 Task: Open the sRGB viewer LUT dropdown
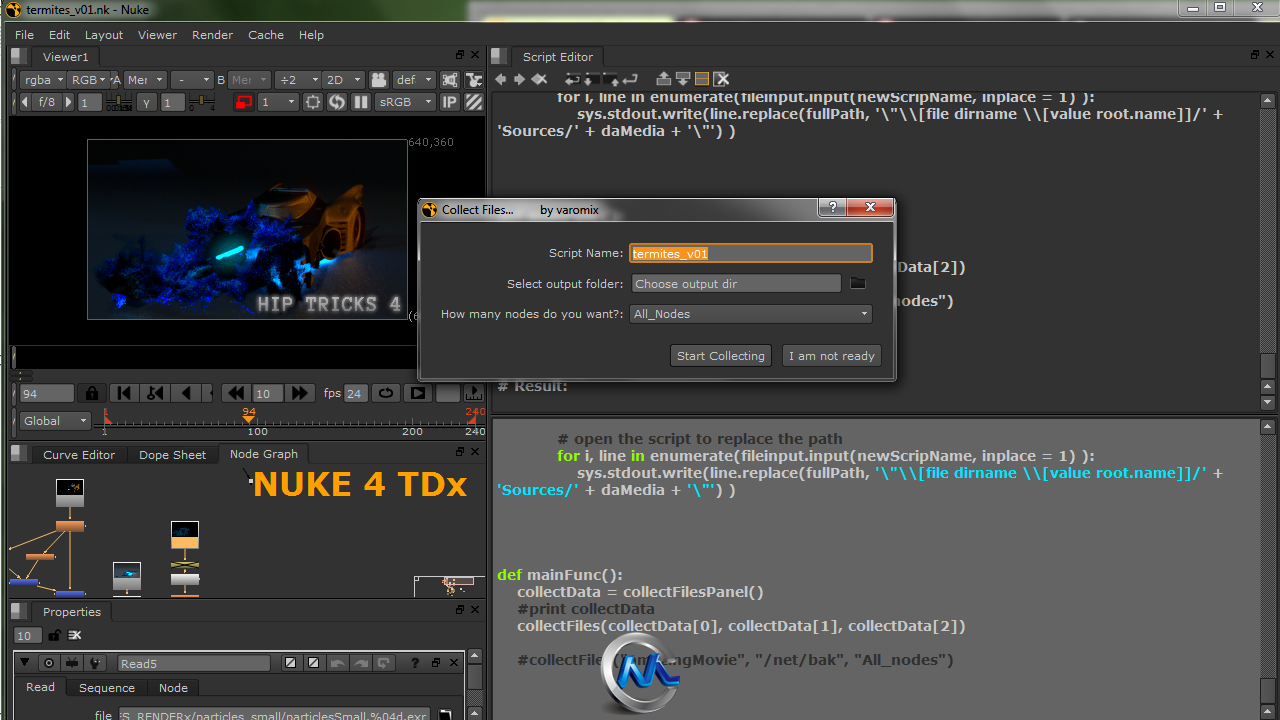406,102
